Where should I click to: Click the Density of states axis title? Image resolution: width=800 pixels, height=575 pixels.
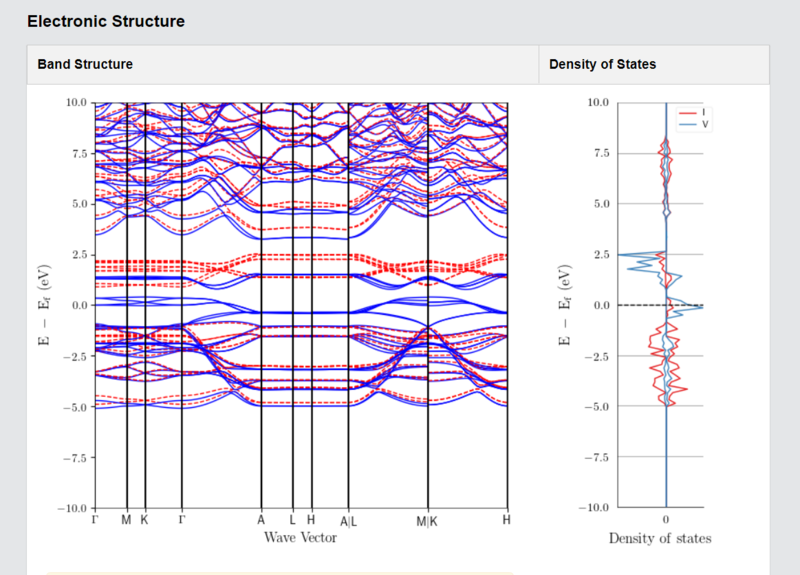660,539
